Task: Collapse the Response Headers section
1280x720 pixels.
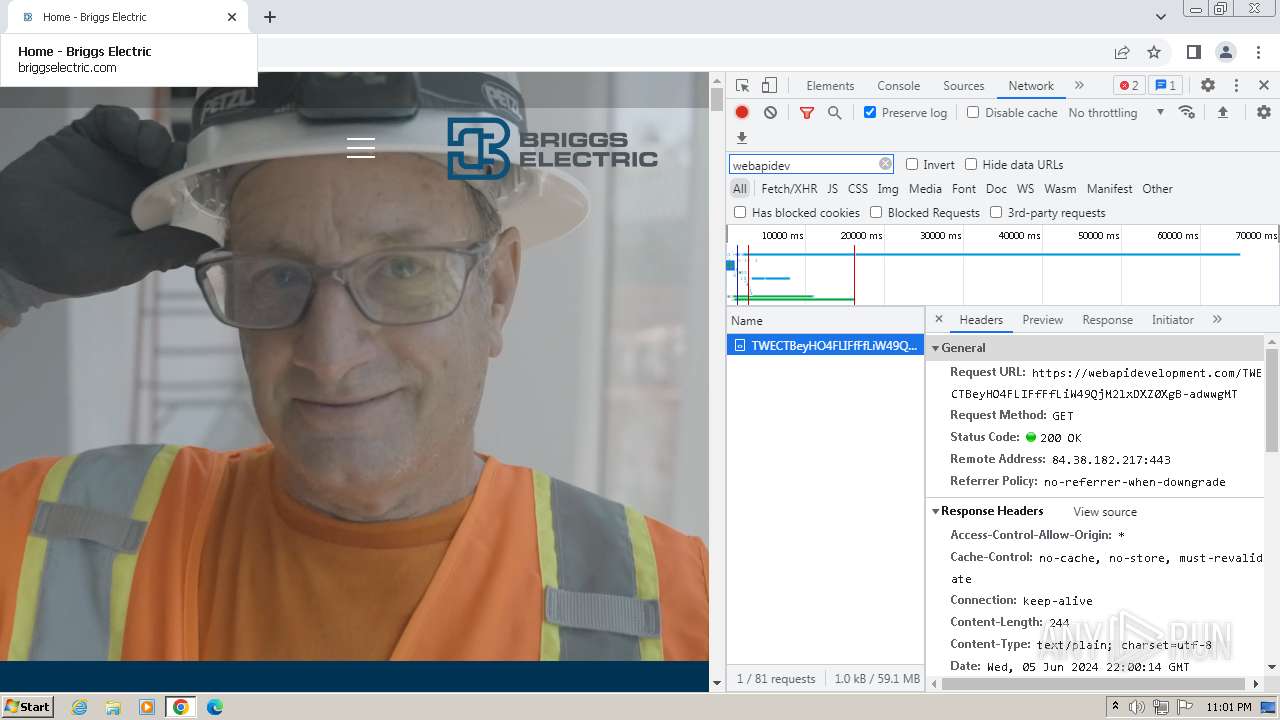Action: (990, 511)
